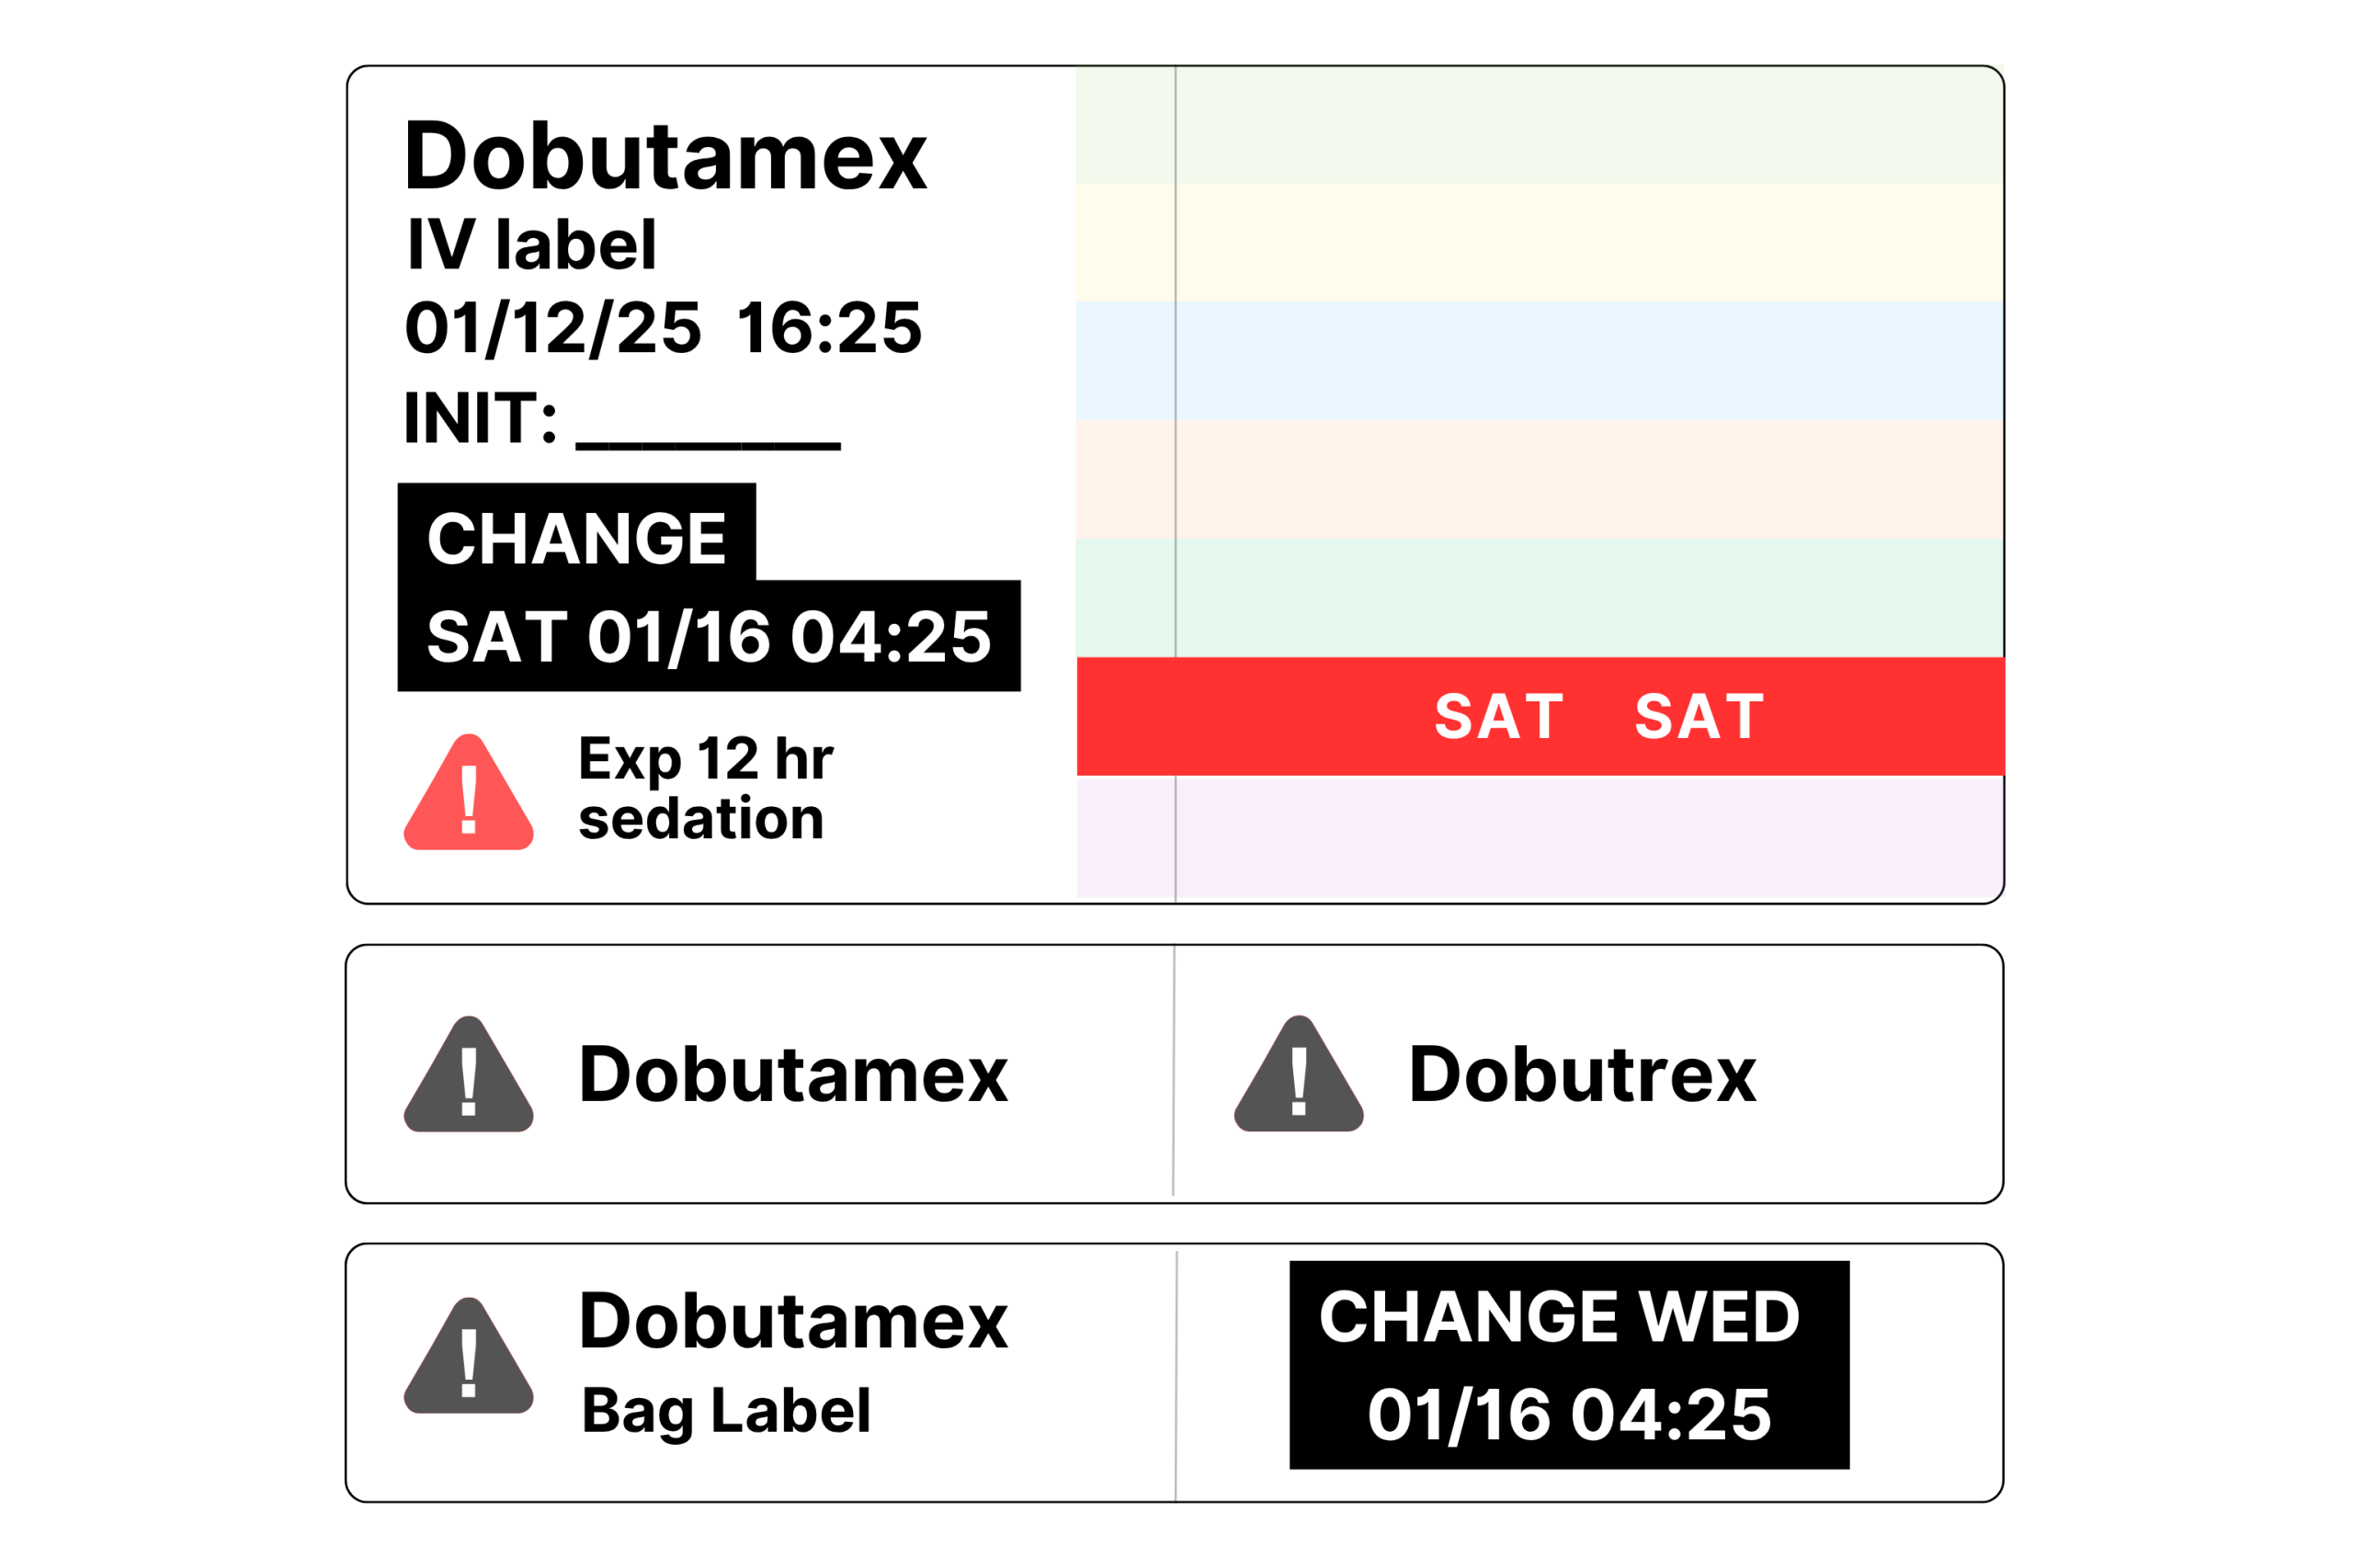This screenshot has height=1568, width=2353.
Task: Click the CHANGE black header box
Action: [576, 533]
